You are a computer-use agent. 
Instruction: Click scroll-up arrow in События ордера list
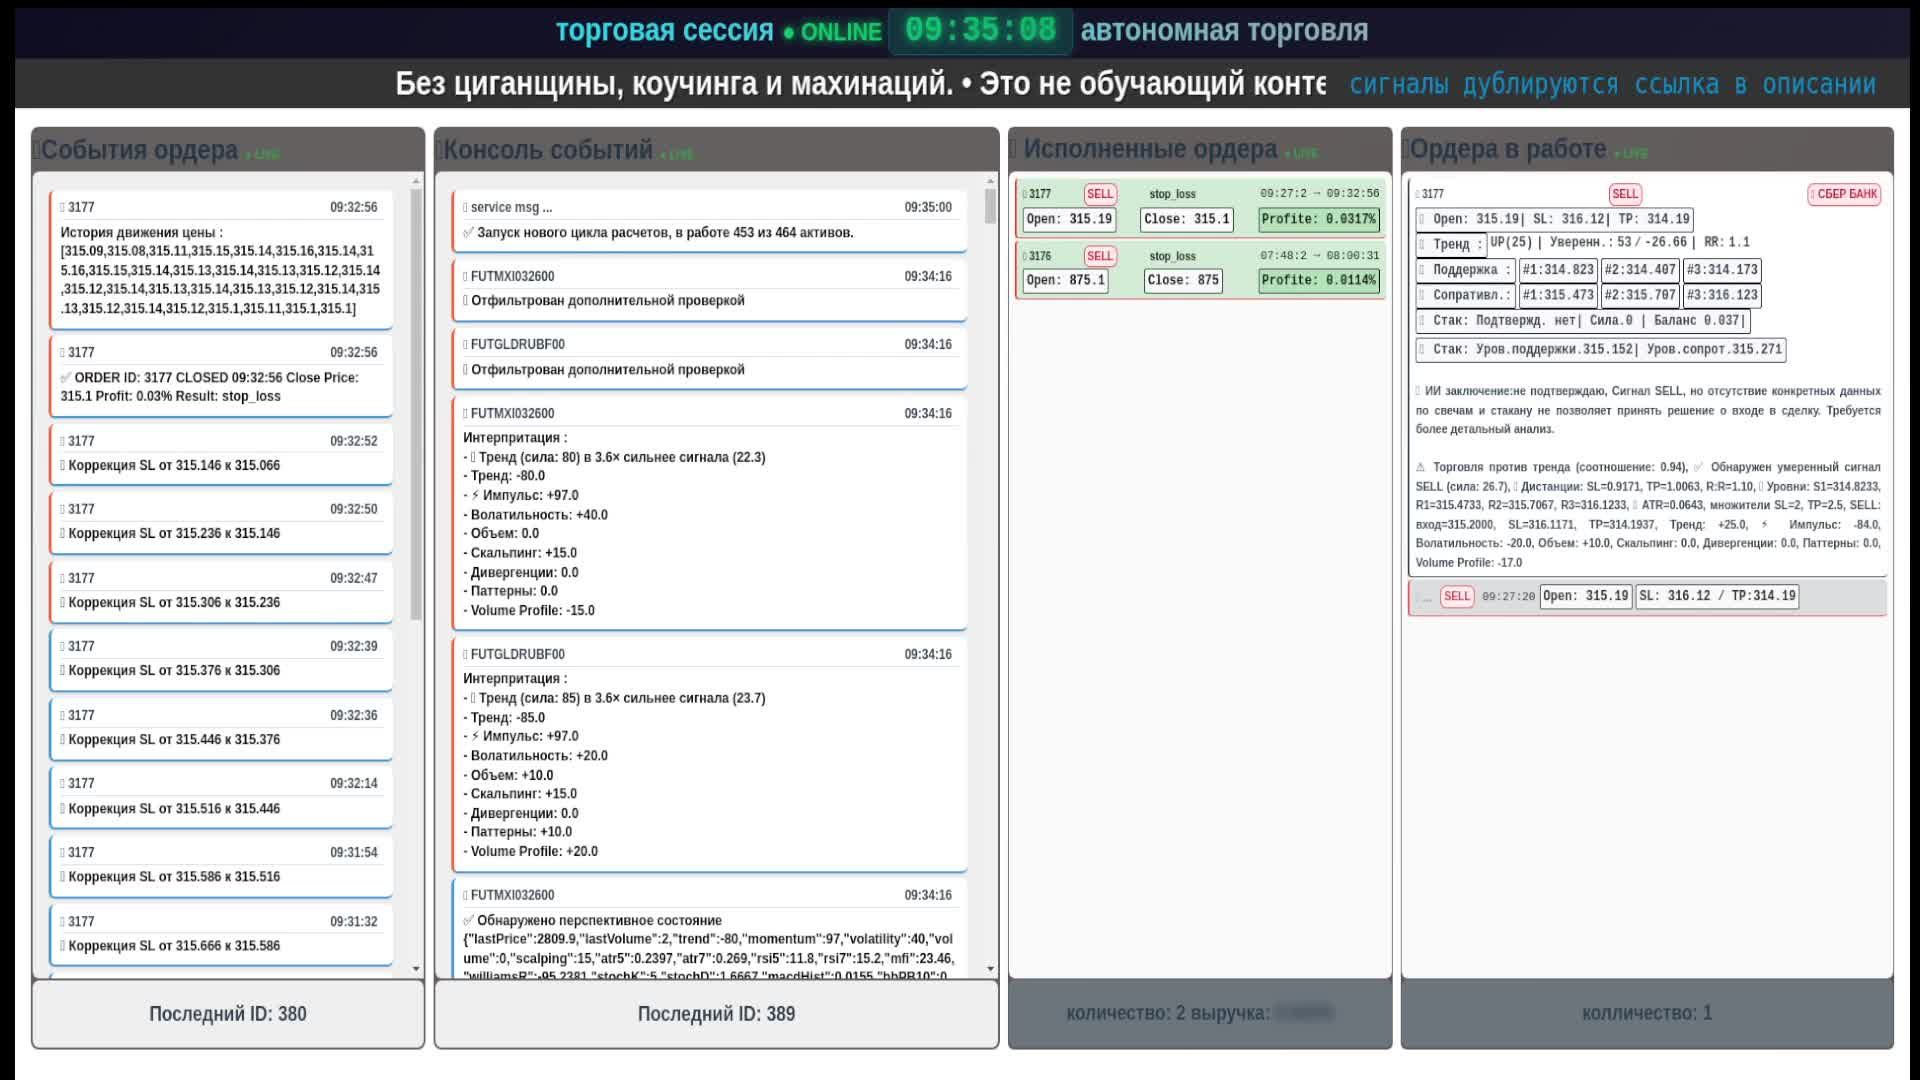[416, 182]
